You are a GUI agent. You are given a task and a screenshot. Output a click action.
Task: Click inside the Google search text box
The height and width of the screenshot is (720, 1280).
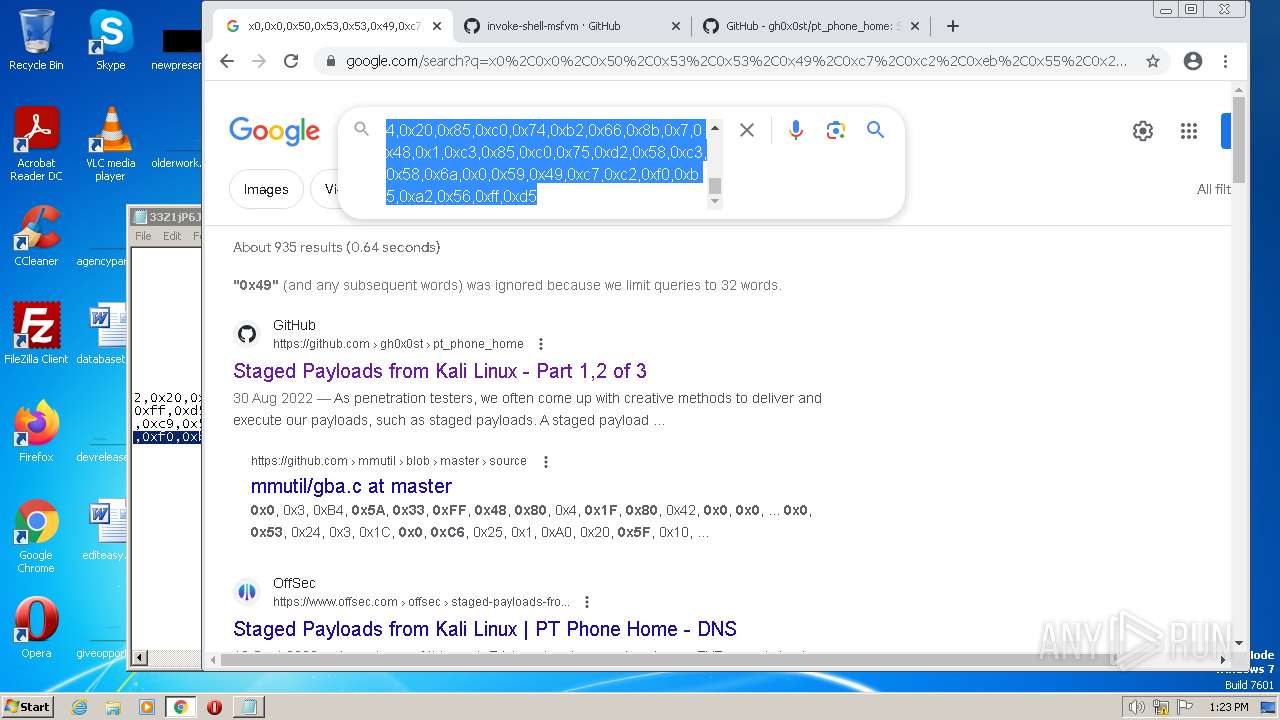click(545, 162)
